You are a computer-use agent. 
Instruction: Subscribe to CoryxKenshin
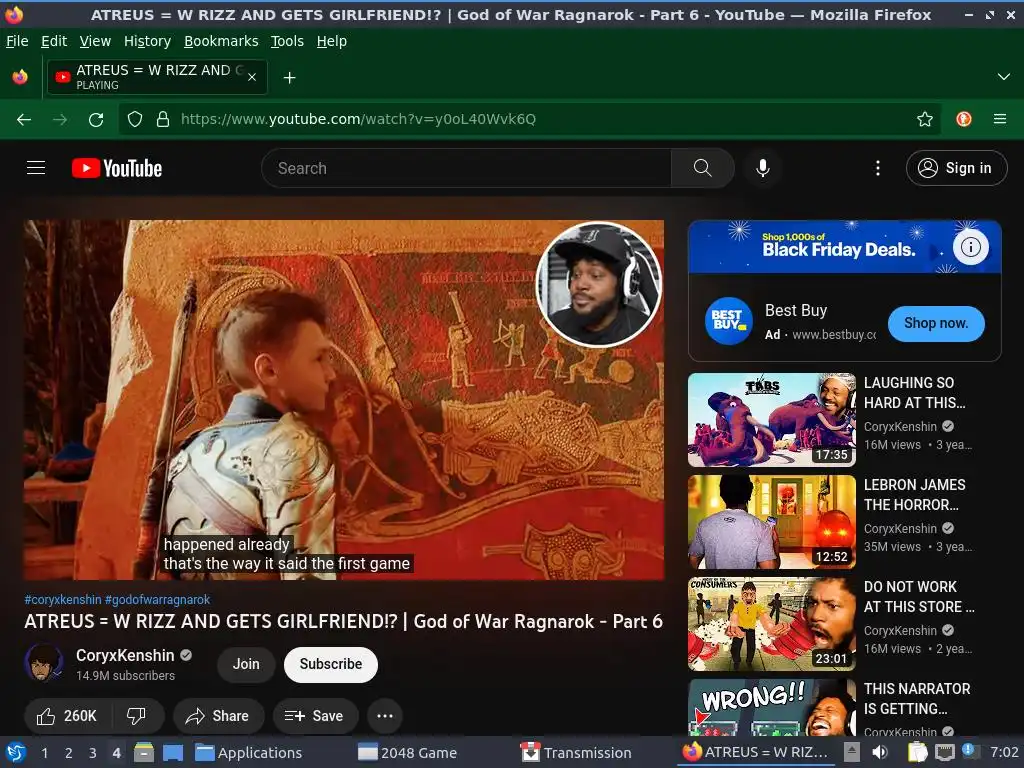point(330,664)
